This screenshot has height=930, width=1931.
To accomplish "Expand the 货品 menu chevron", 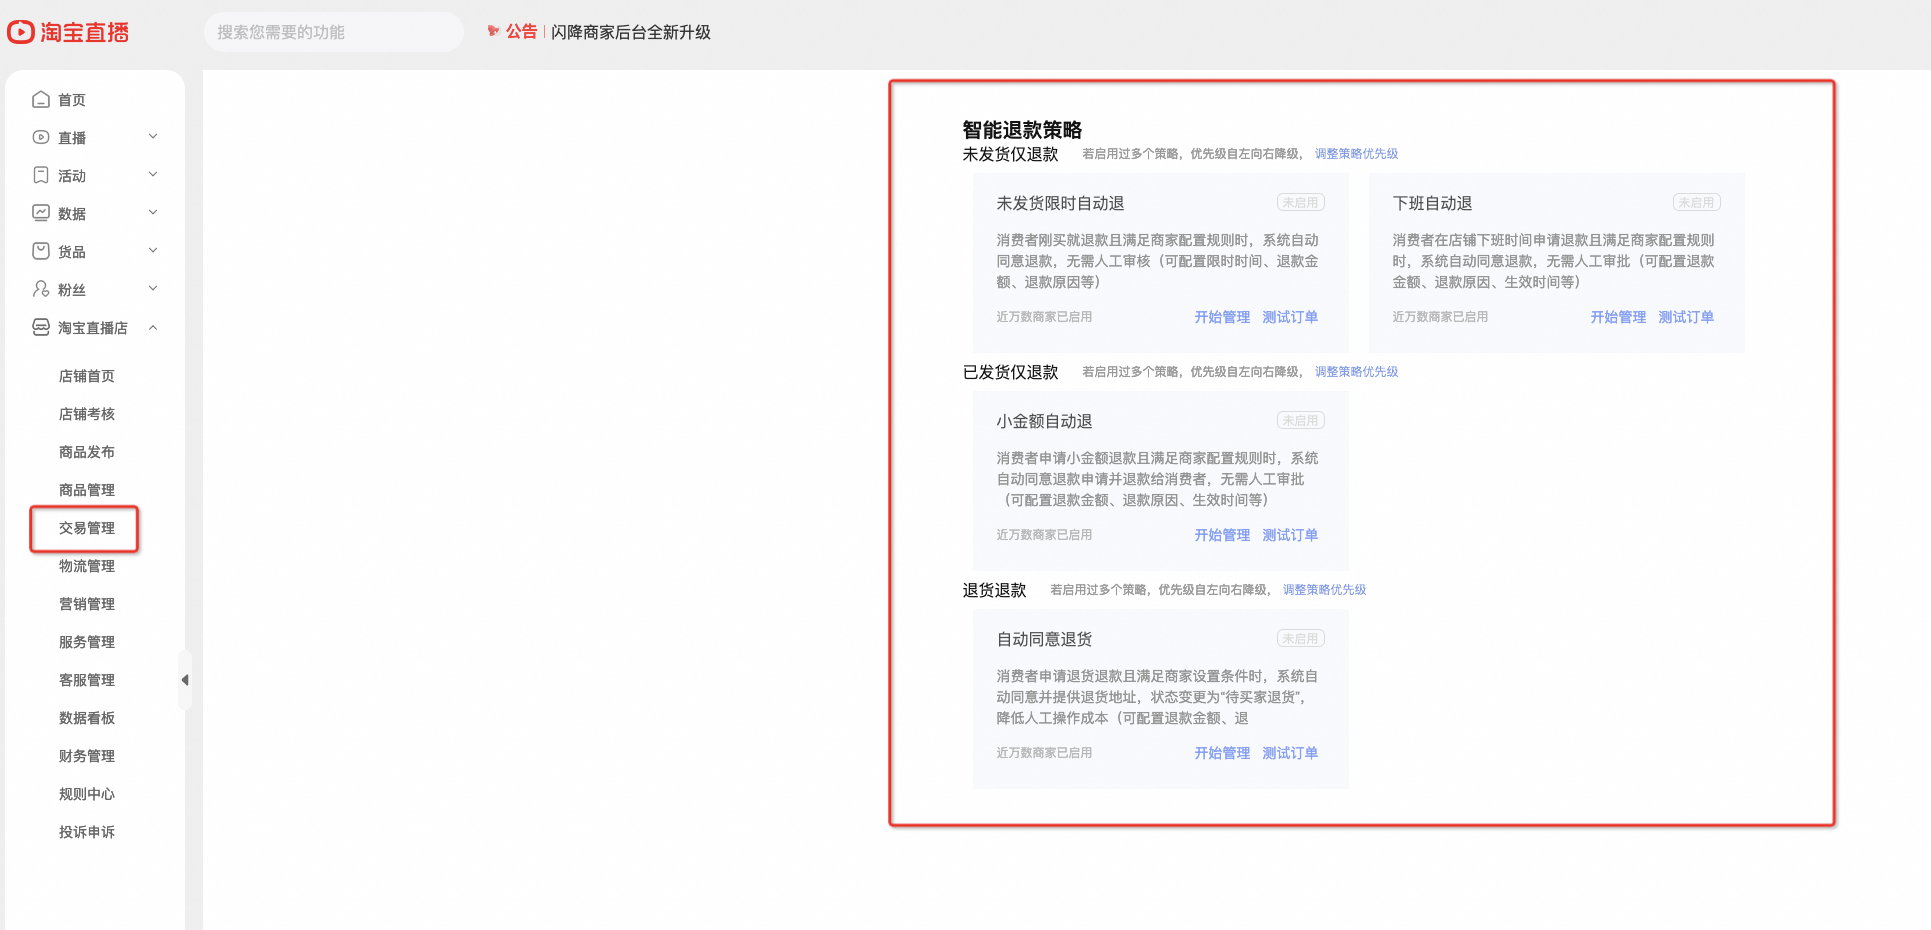I will (x=153, y=251).
